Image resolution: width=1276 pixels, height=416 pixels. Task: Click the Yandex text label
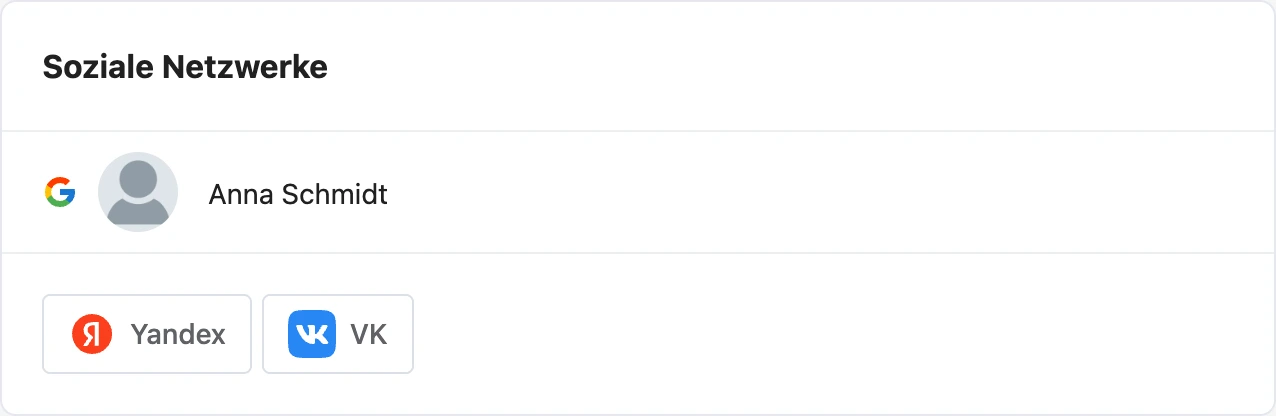point(178,334)
